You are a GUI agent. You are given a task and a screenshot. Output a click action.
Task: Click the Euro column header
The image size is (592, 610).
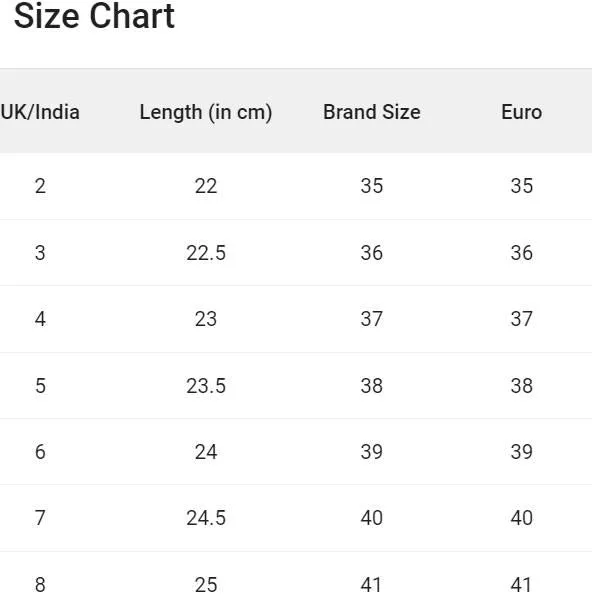(x=522, y=112)
